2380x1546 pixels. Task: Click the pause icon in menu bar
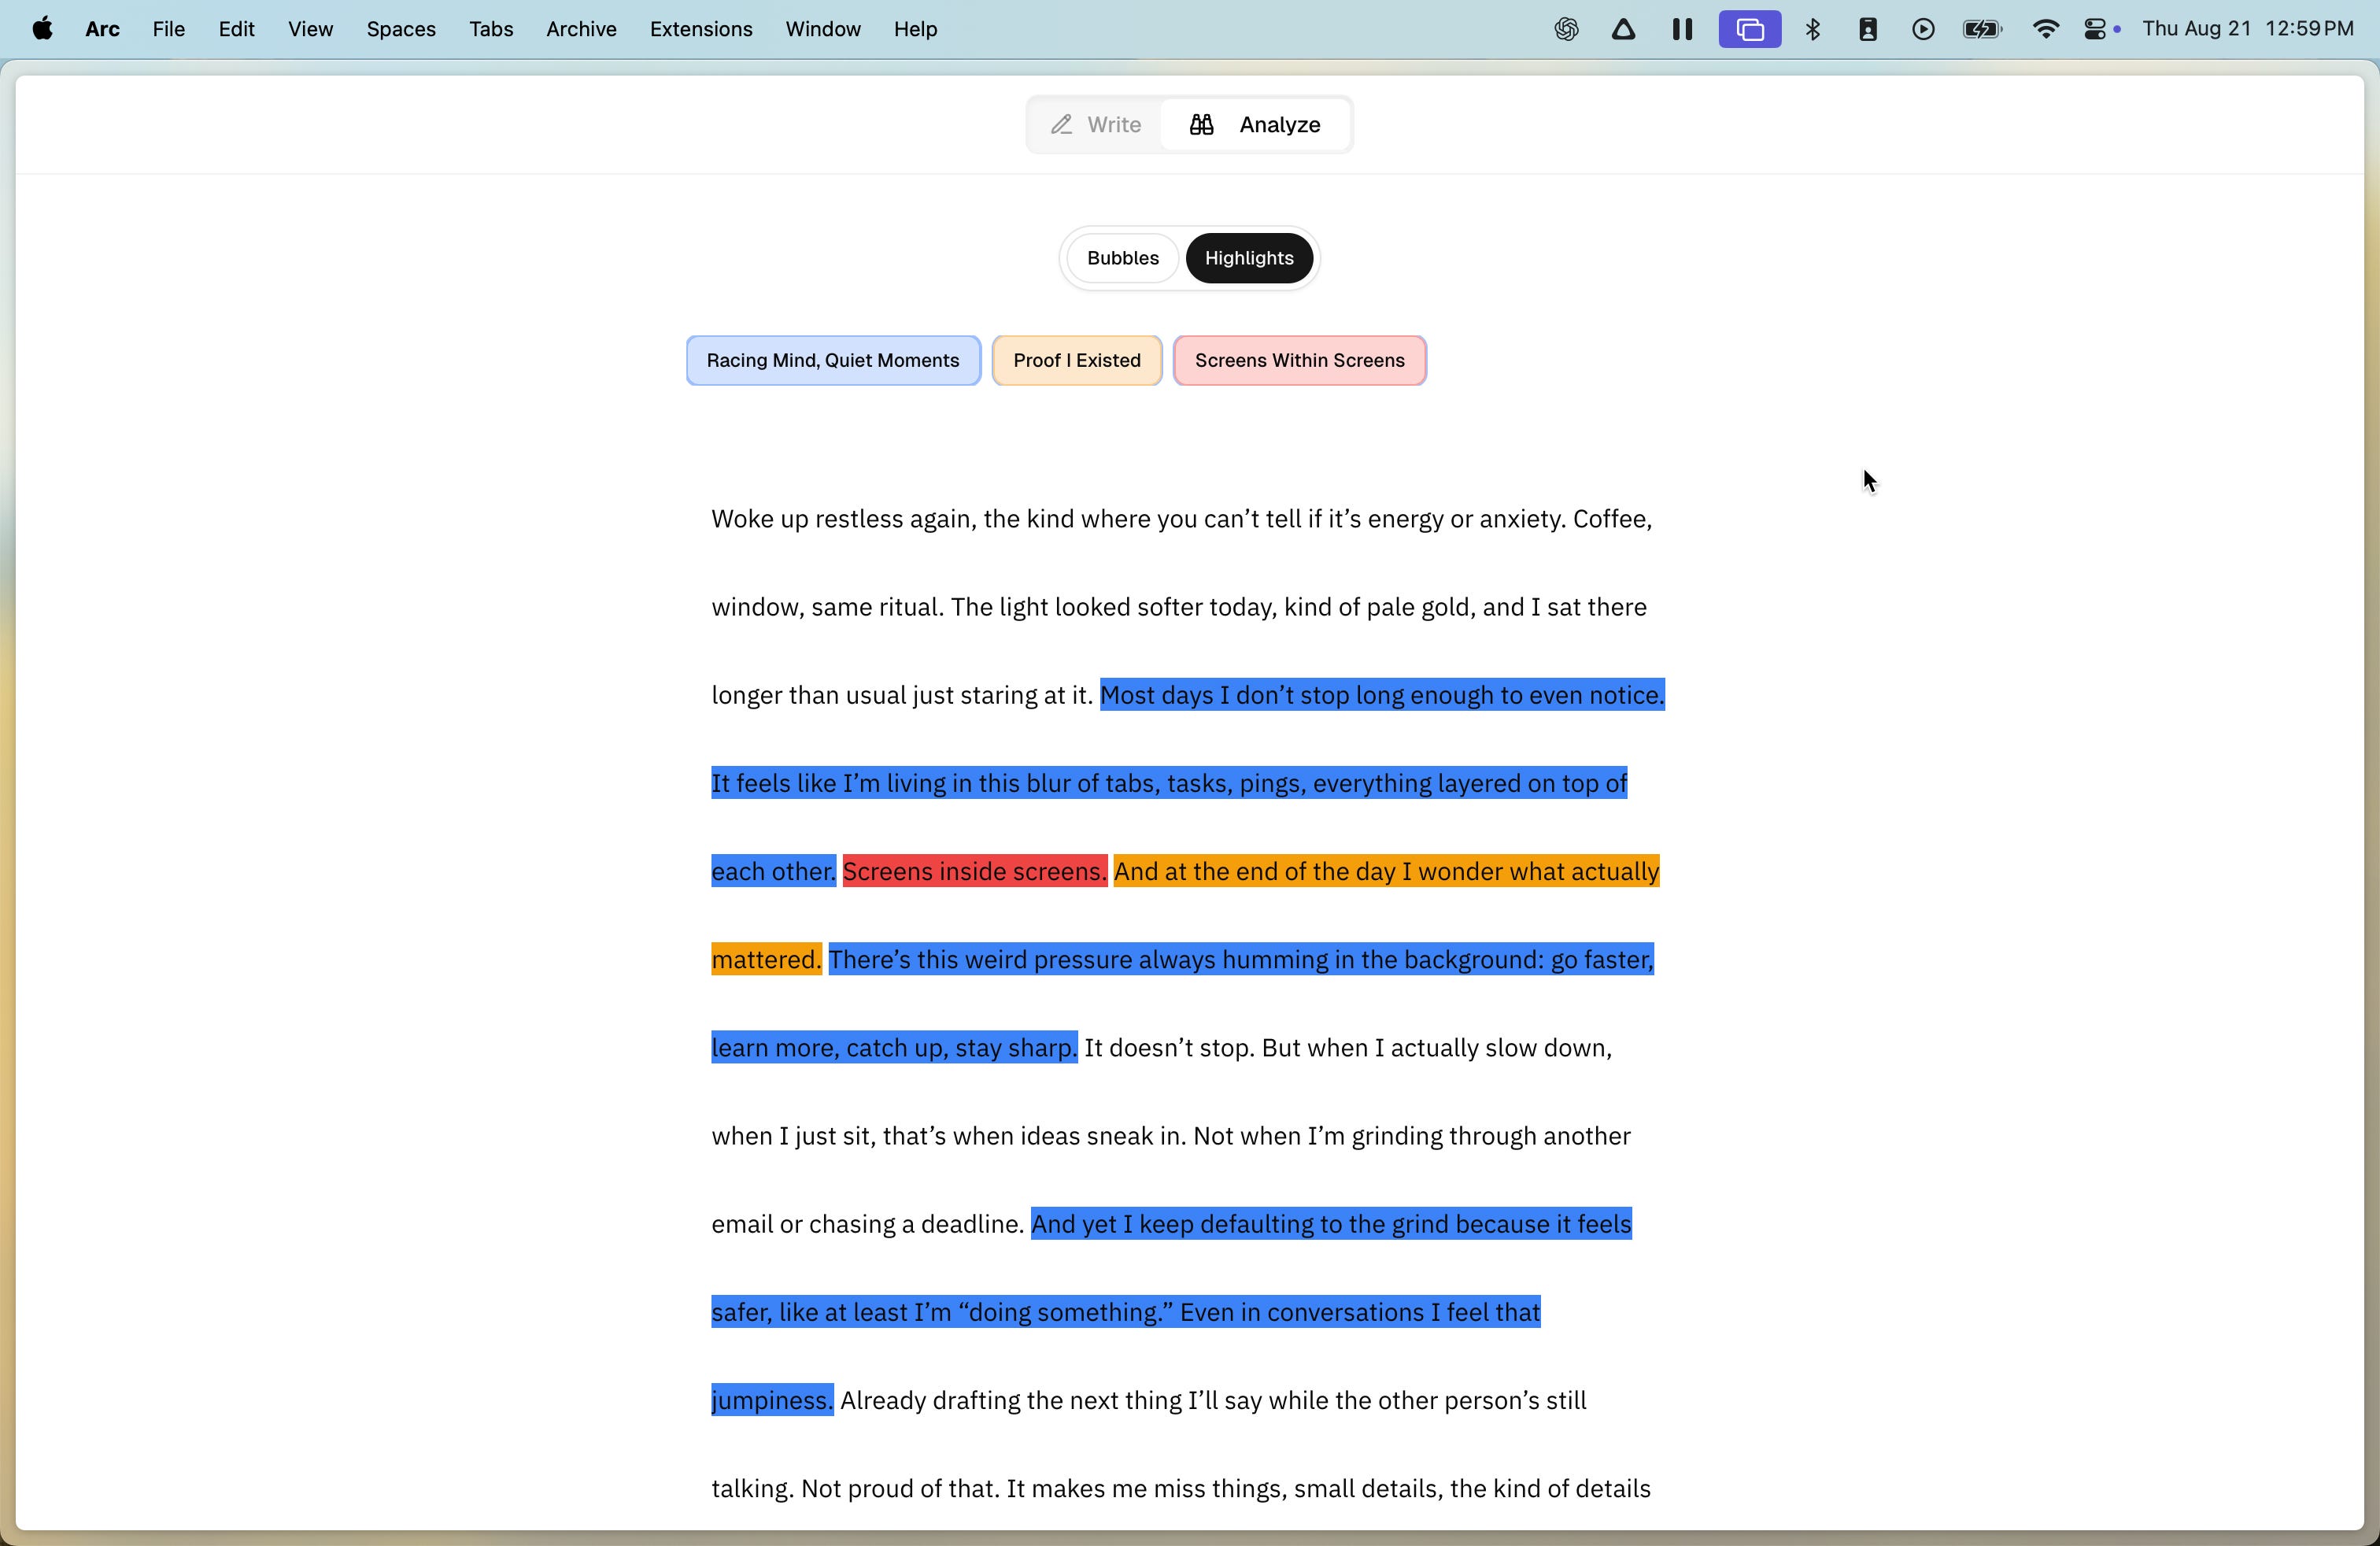(1682, 29)
